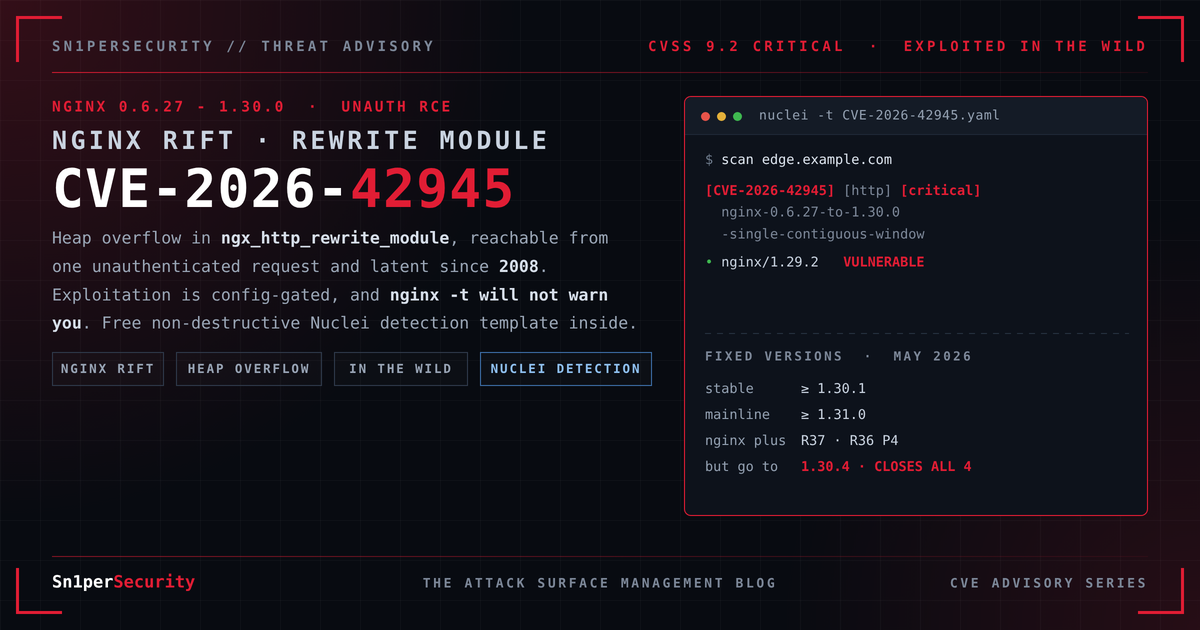Click 'CVE ADVISORY SERIES' footer text
Image resolution: width=1200 pixels, height=630 pixels.
1048,583
